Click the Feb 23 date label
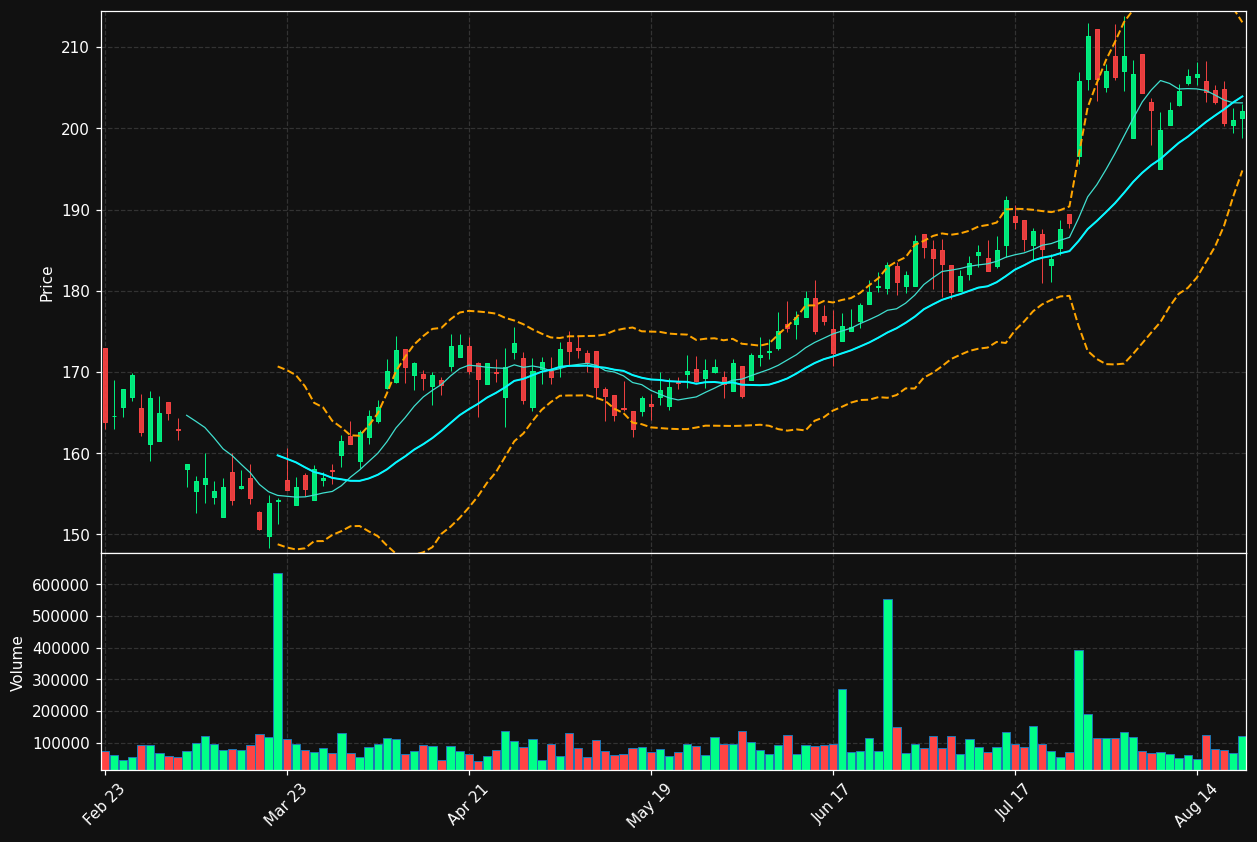This screenshot has width=1257, height=842. [x=104, y=804]
